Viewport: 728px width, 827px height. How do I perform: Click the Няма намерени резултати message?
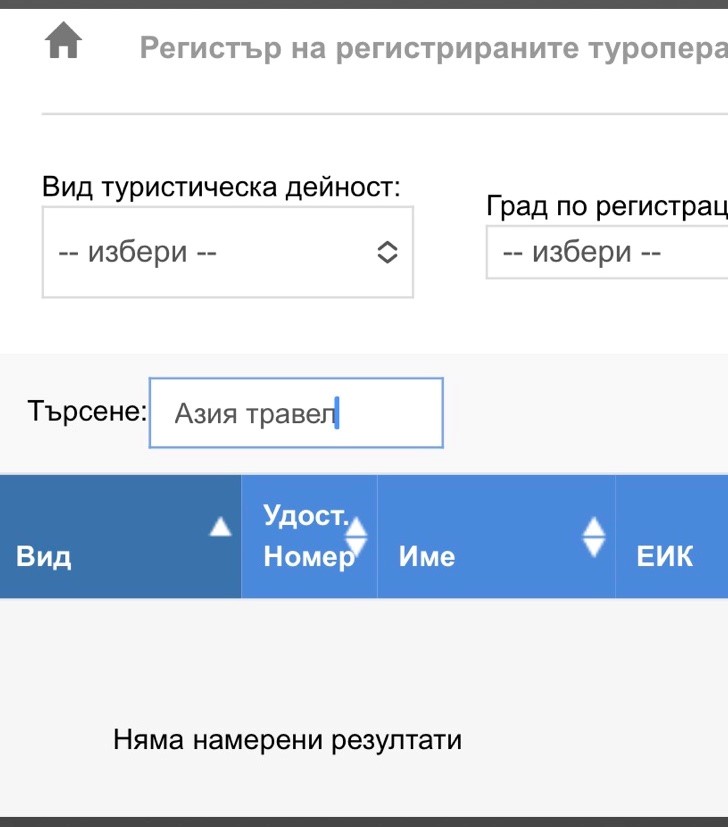tap(287, 740)
